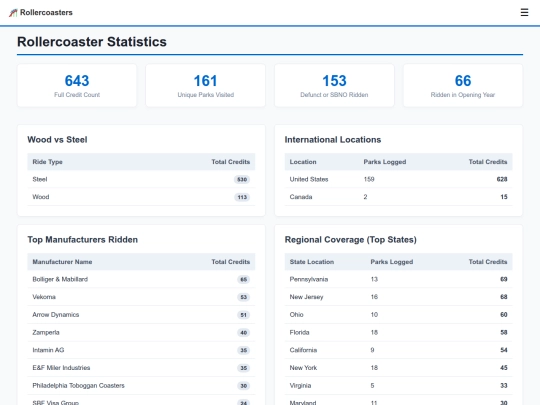Click the Steel credits badge 530
The height and width of the screenshot is (405, 540).
pyautogui.click(x=242, y=179)
